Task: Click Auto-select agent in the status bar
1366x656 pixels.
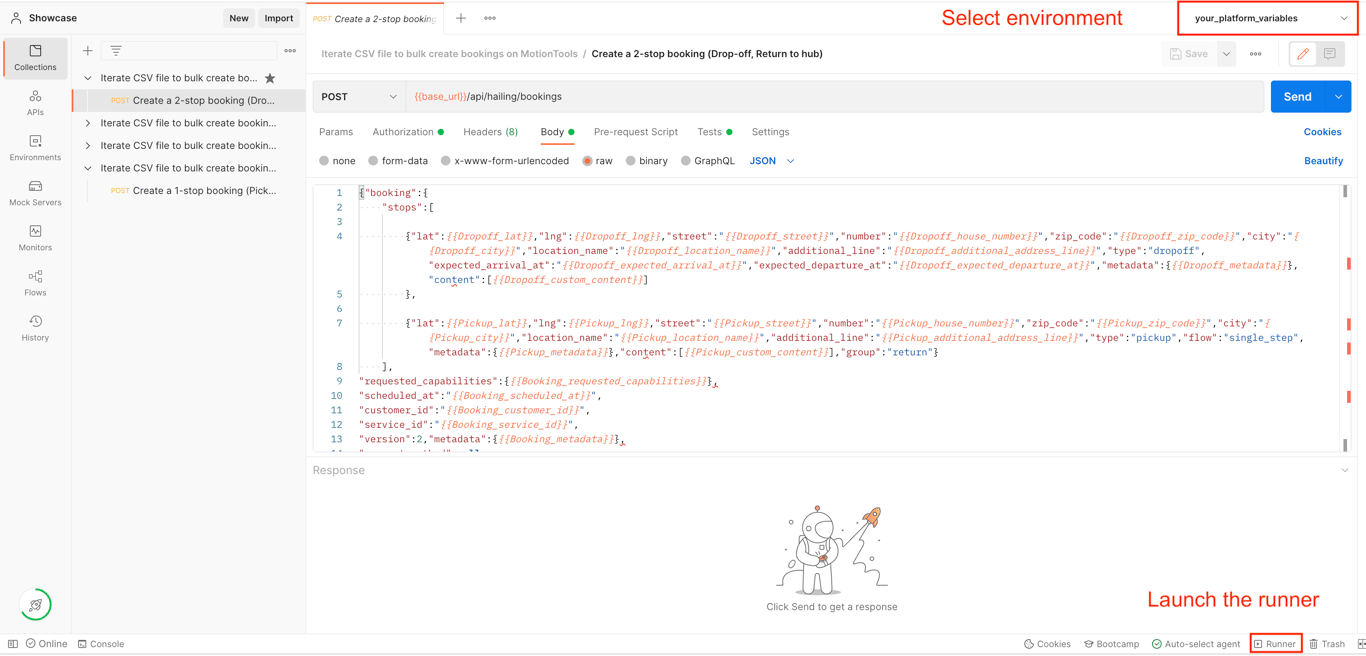Action: pyautogui.click(x=1196, y=644)
